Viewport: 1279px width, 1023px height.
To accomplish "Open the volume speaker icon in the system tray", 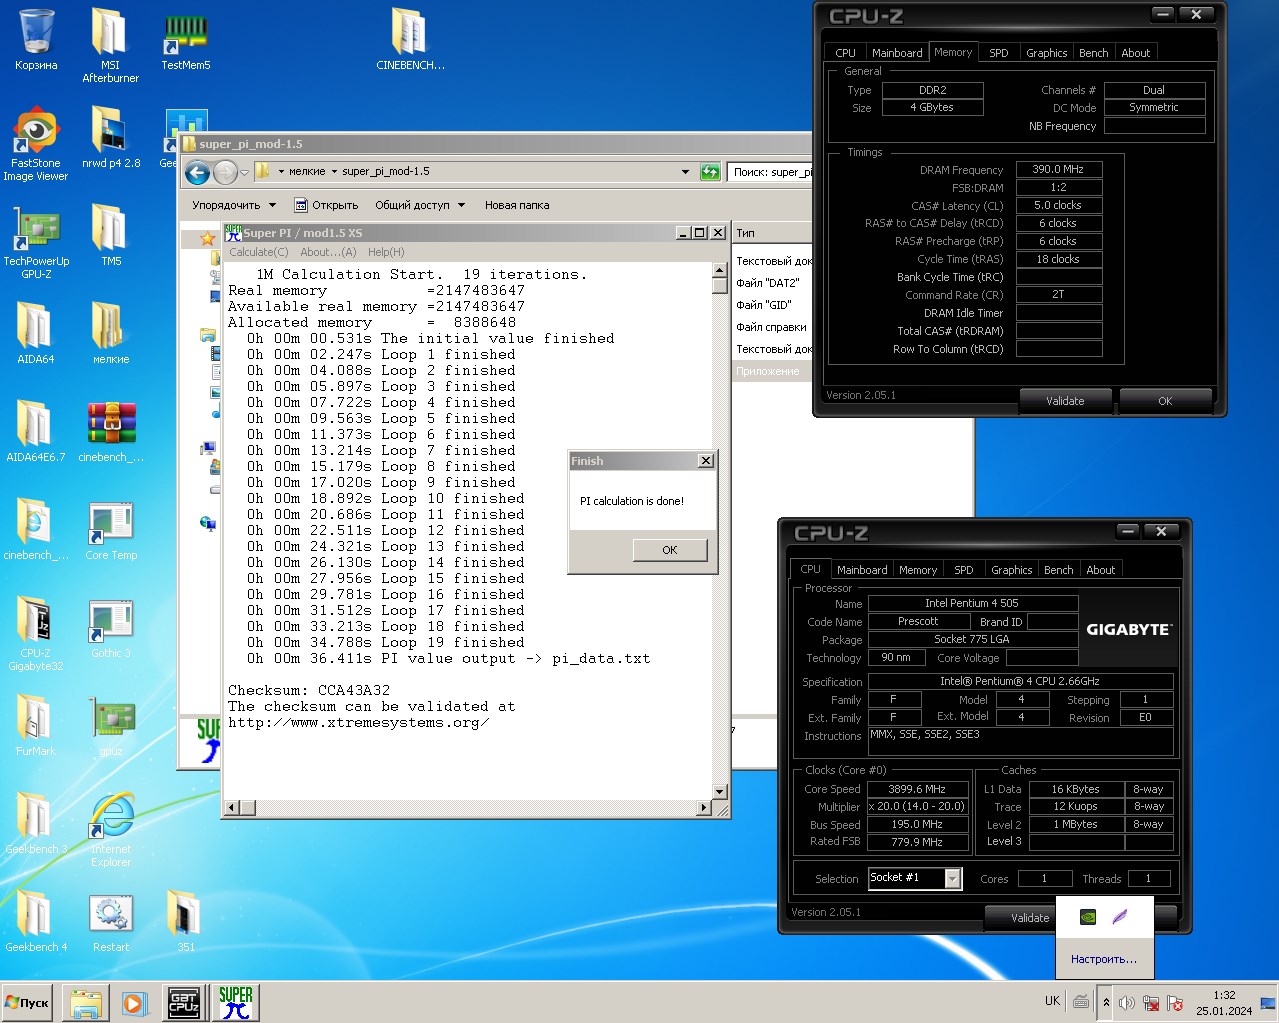I will click(x=1127, y=1002).
